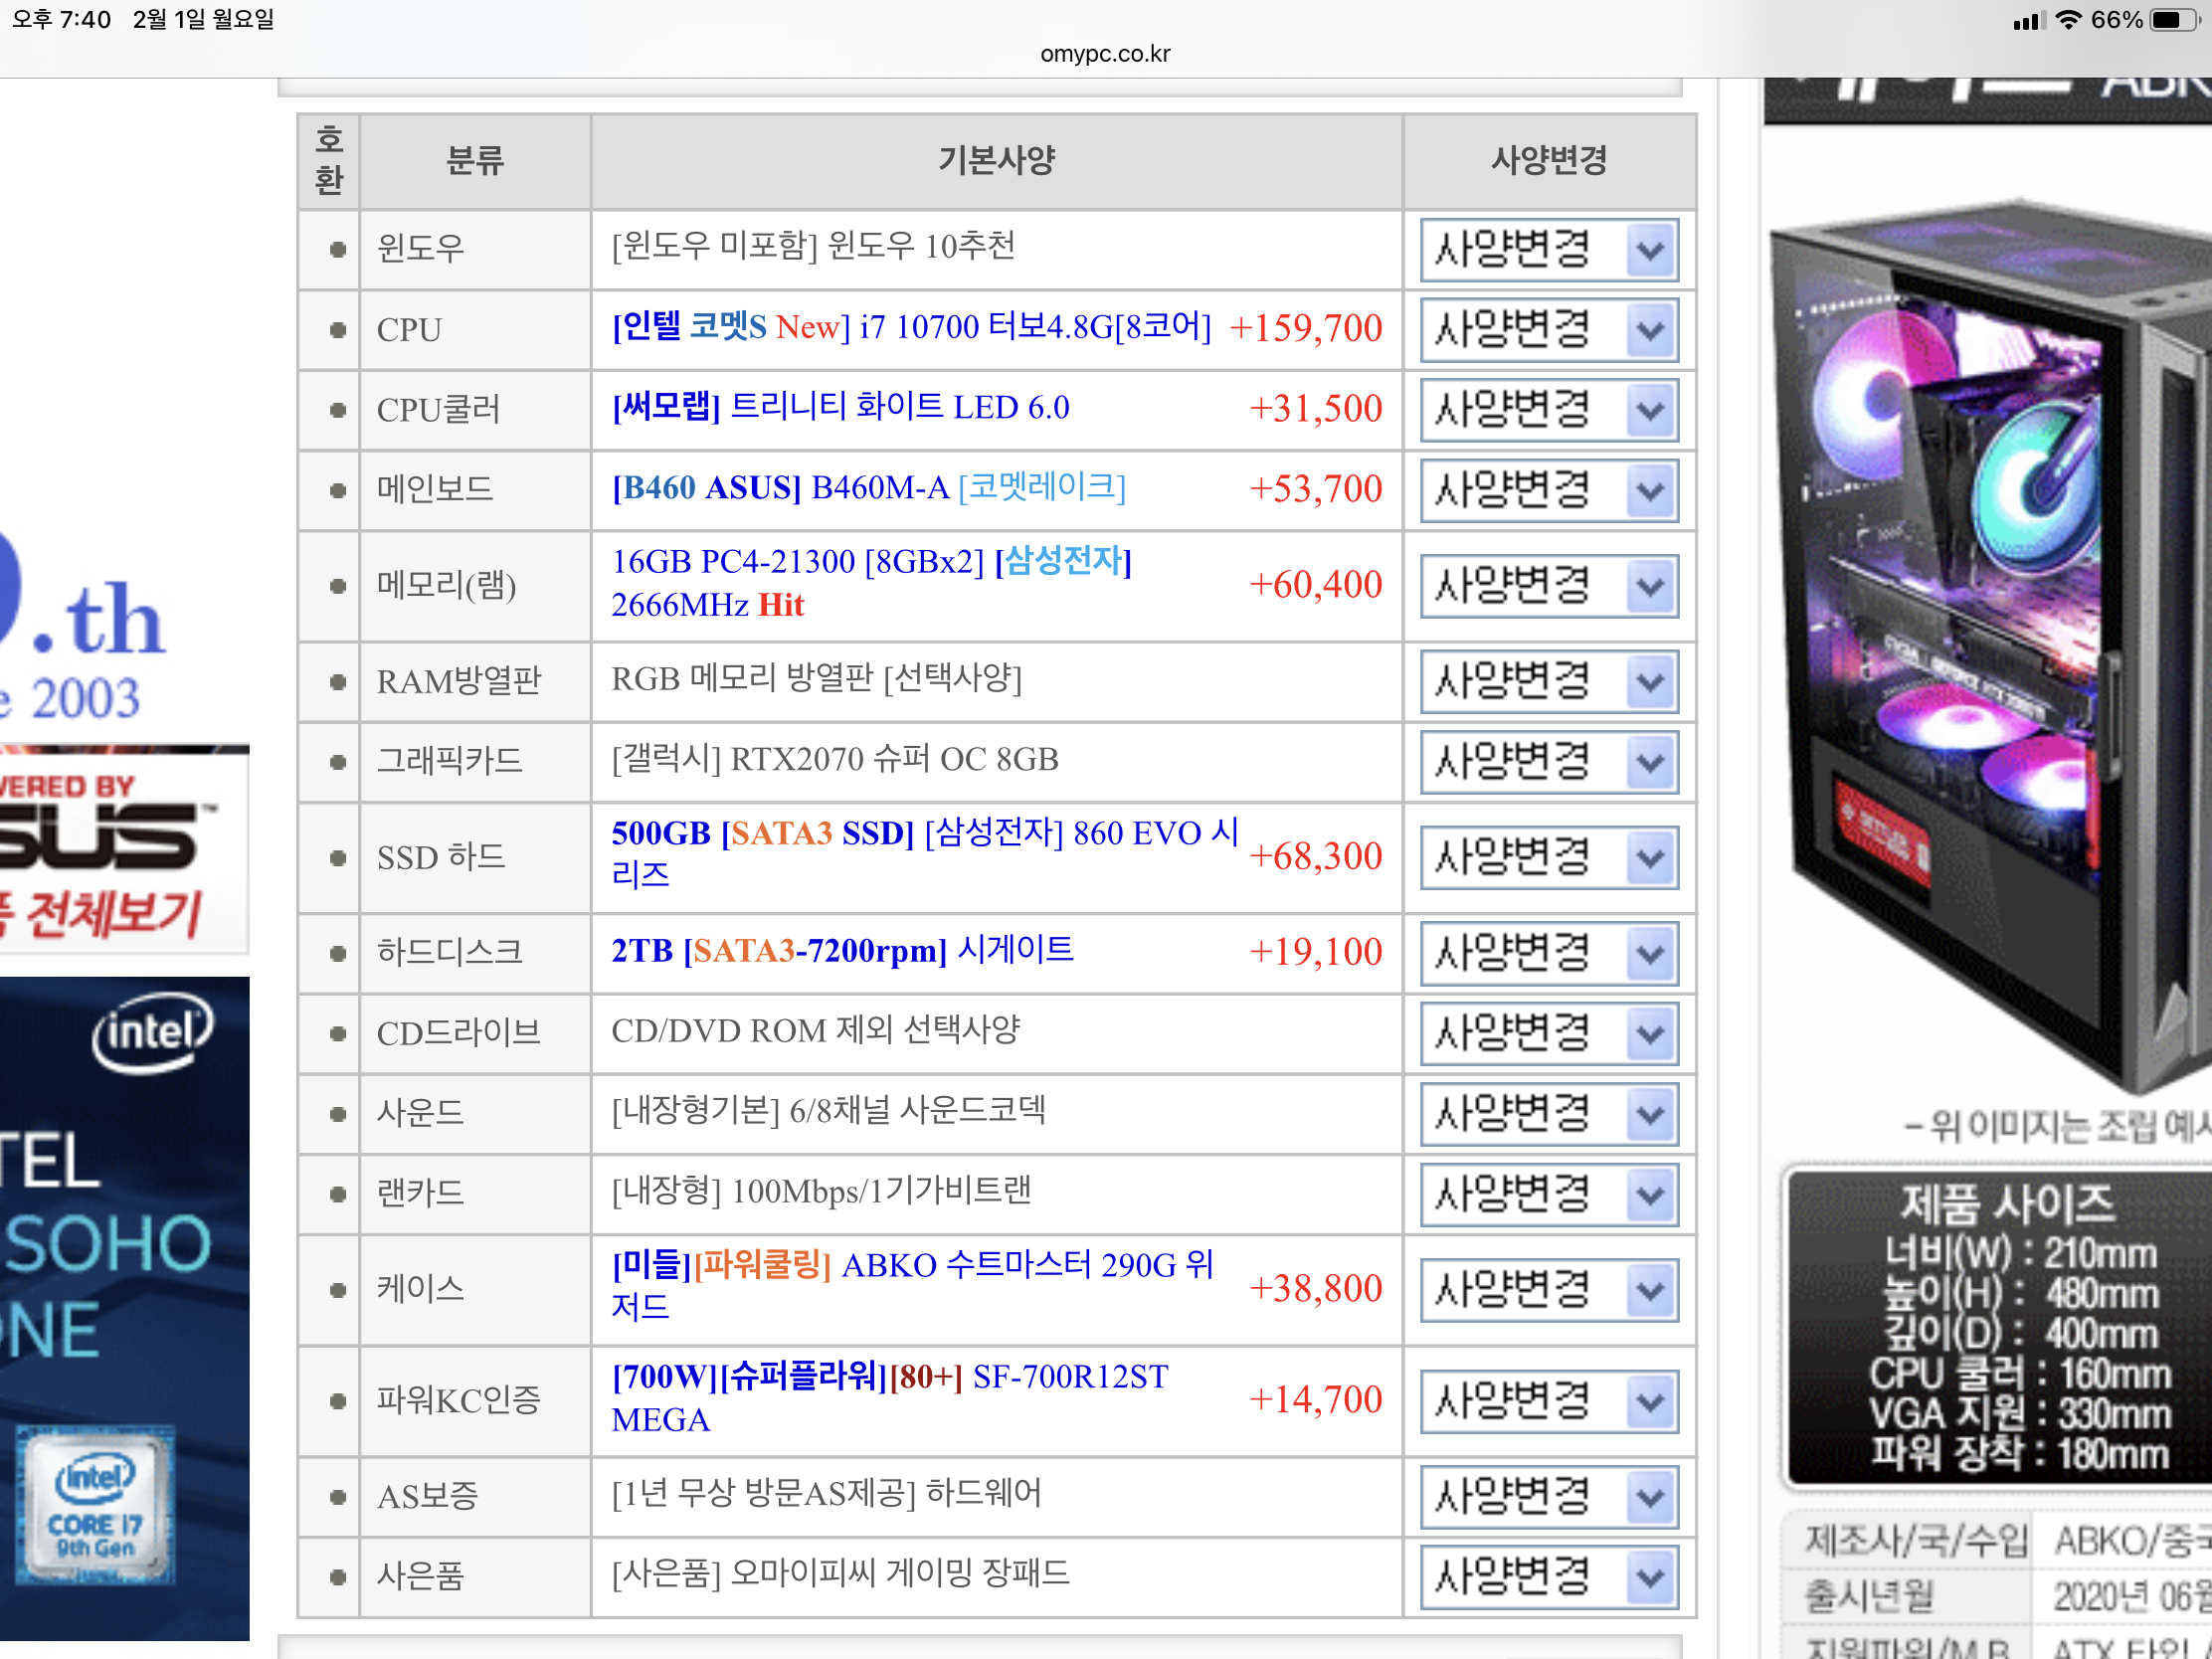This screenshot has width=2212, height=1659.
Task: Open spec change dropdown for RAM방열판 row
Action: click(1548, 682)
